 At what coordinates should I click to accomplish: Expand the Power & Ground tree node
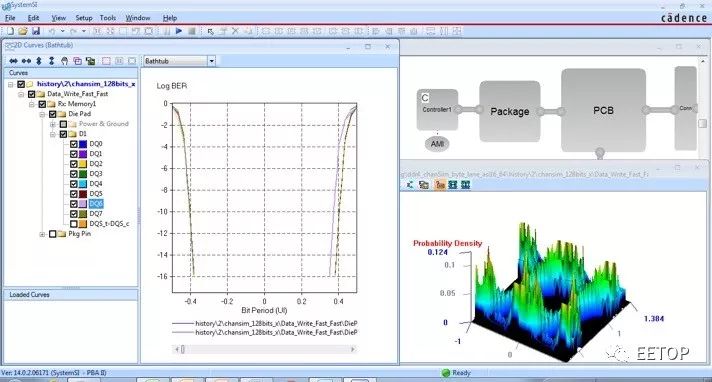pyautogui.click(x=53, y=124)
